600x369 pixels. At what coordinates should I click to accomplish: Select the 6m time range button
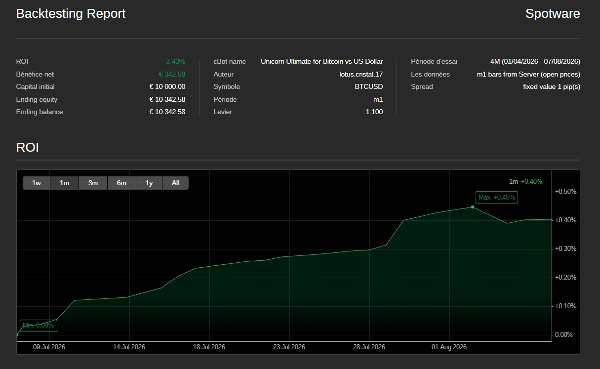click(122, 183)
